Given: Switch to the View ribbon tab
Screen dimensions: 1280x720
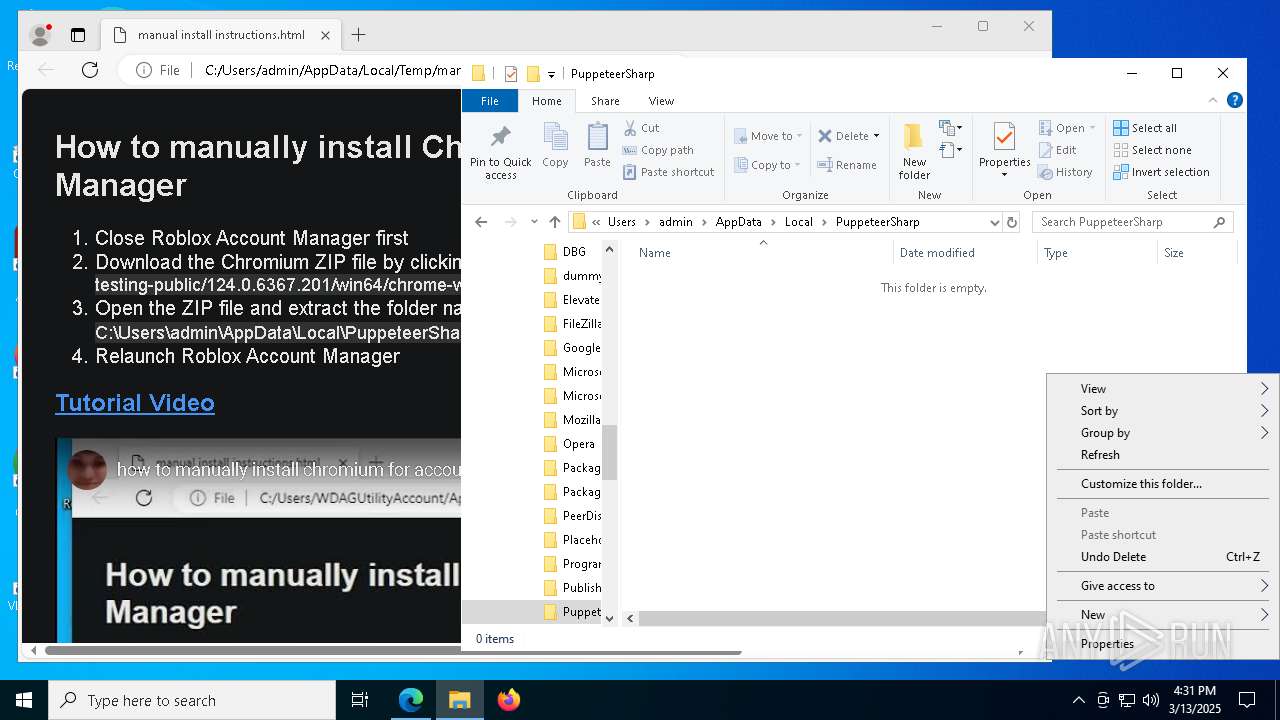Looking at the screenshot, I should coord(661,101).
